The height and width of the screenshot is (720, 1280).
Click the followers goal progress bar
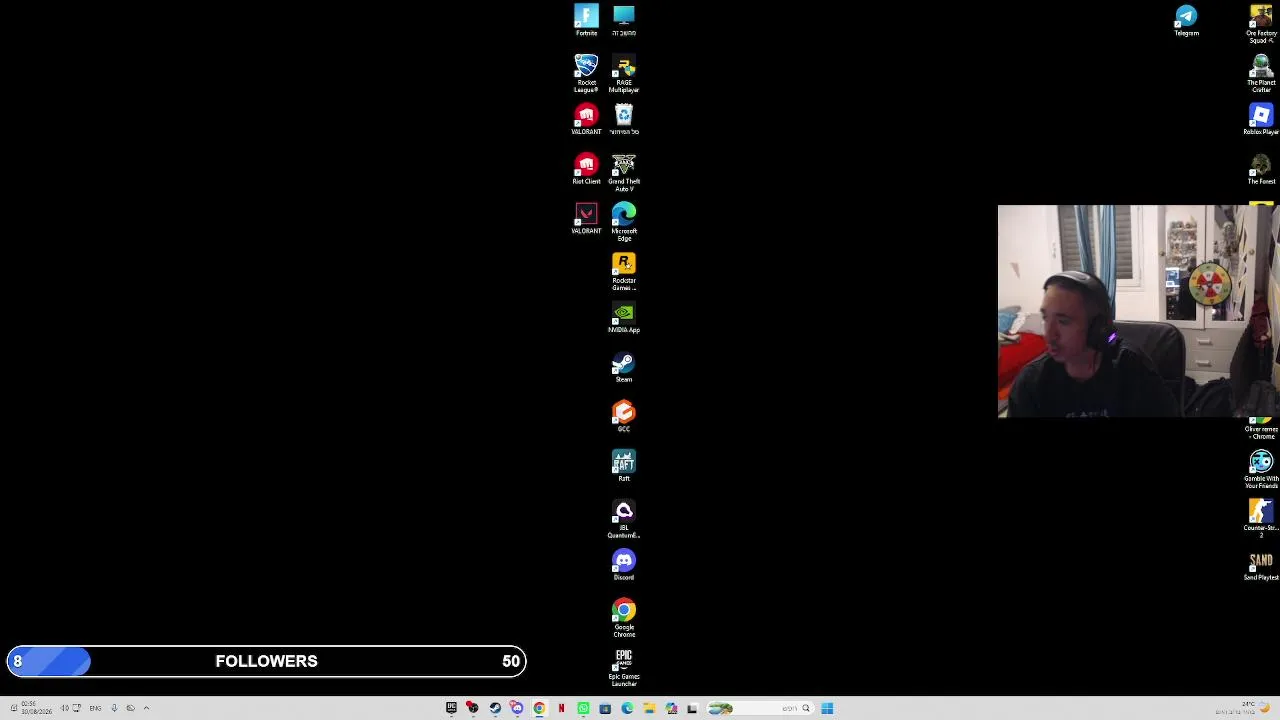(266, 661)
